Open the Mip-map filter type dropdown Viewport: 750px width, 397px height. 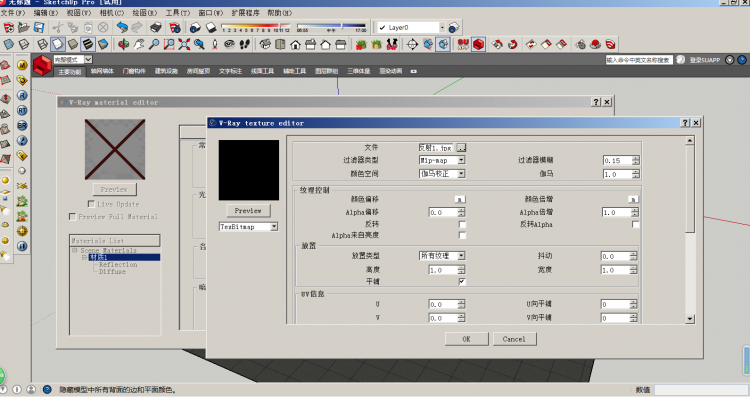[442, 160]
